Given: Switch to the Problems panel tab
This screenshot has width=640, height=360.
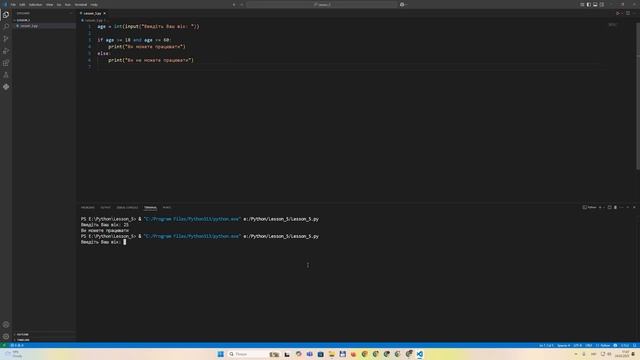Looking at the screenshot, I should pos(88,207).
